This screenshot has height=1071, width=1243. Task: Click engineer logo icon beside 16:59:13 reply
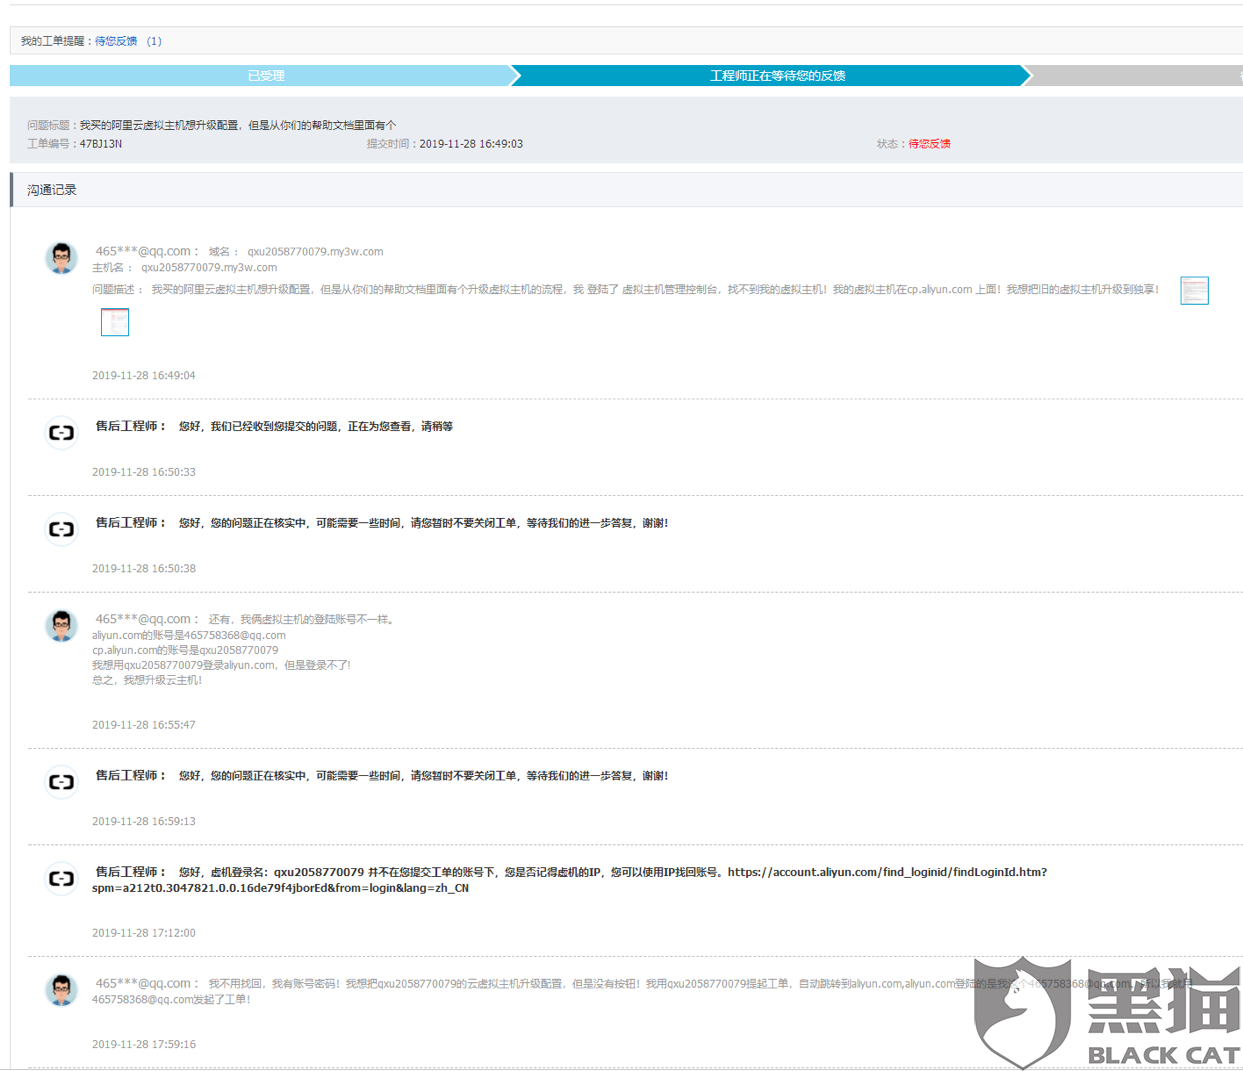click(62, 782)
